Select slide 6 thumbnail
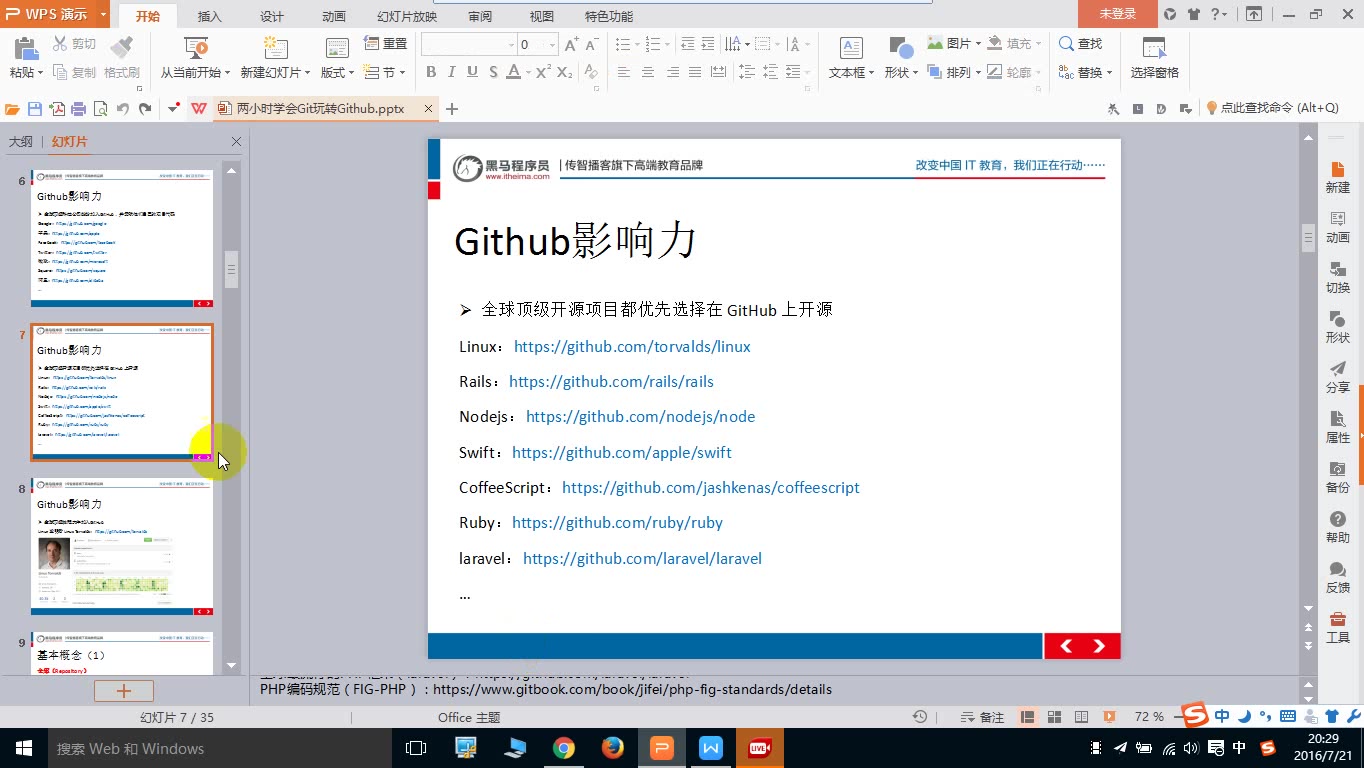 click(122, 238)
